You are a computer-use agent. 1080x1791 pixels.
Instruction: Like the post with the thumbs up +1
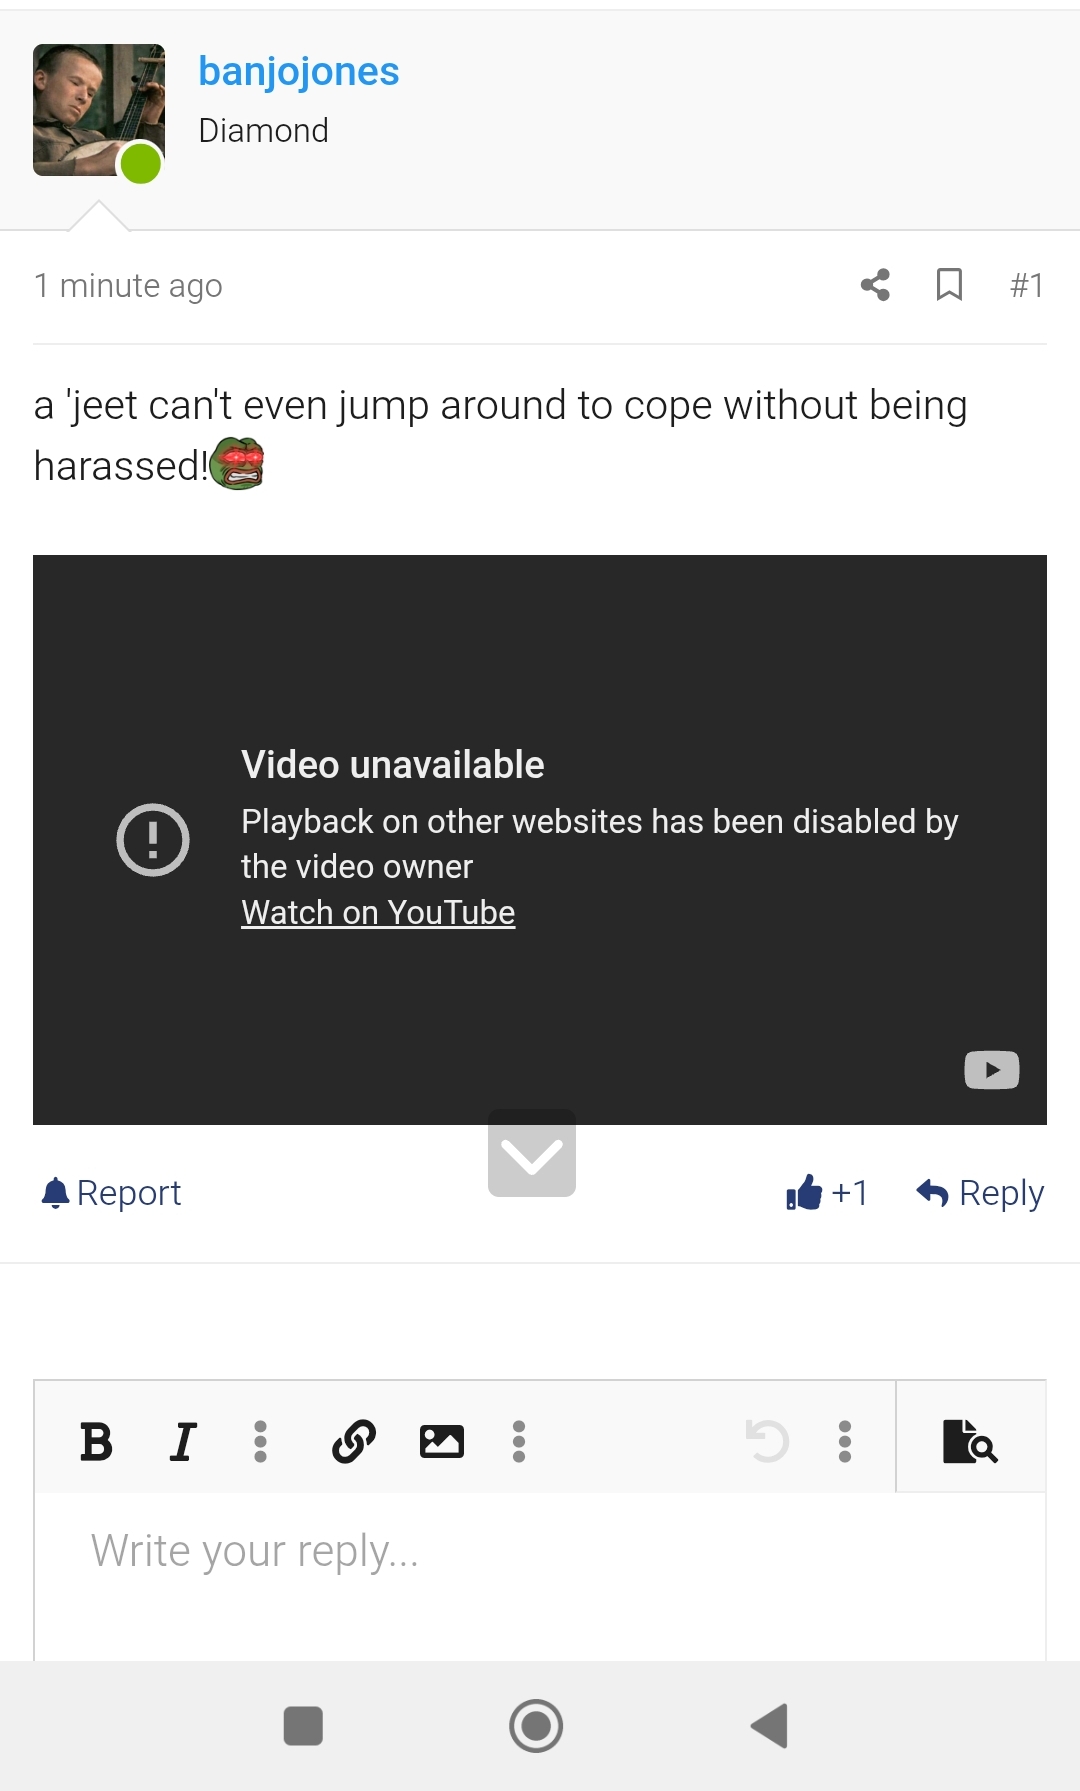827,1192
